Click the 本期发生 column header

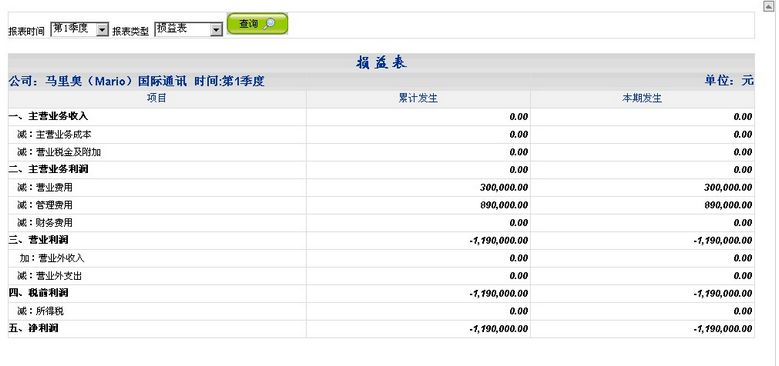[642, 98]
